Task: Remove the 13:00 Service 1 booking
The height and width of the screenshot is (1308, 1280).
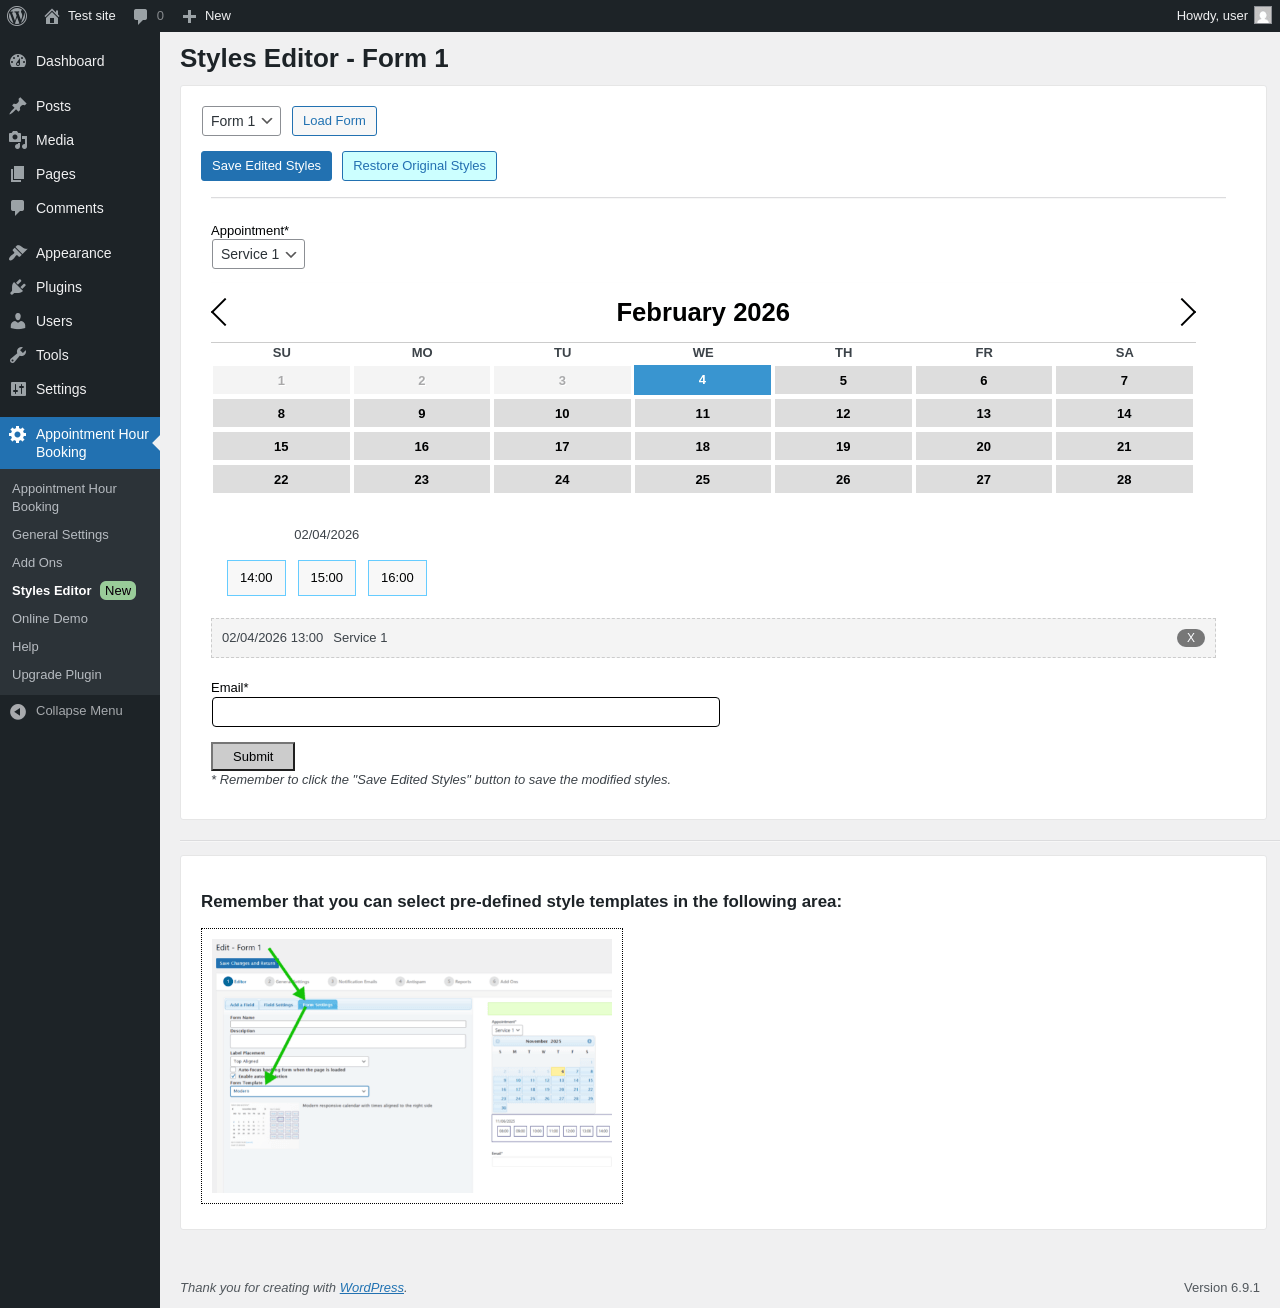Action: pyautogui.click(x=1190, y=638)
